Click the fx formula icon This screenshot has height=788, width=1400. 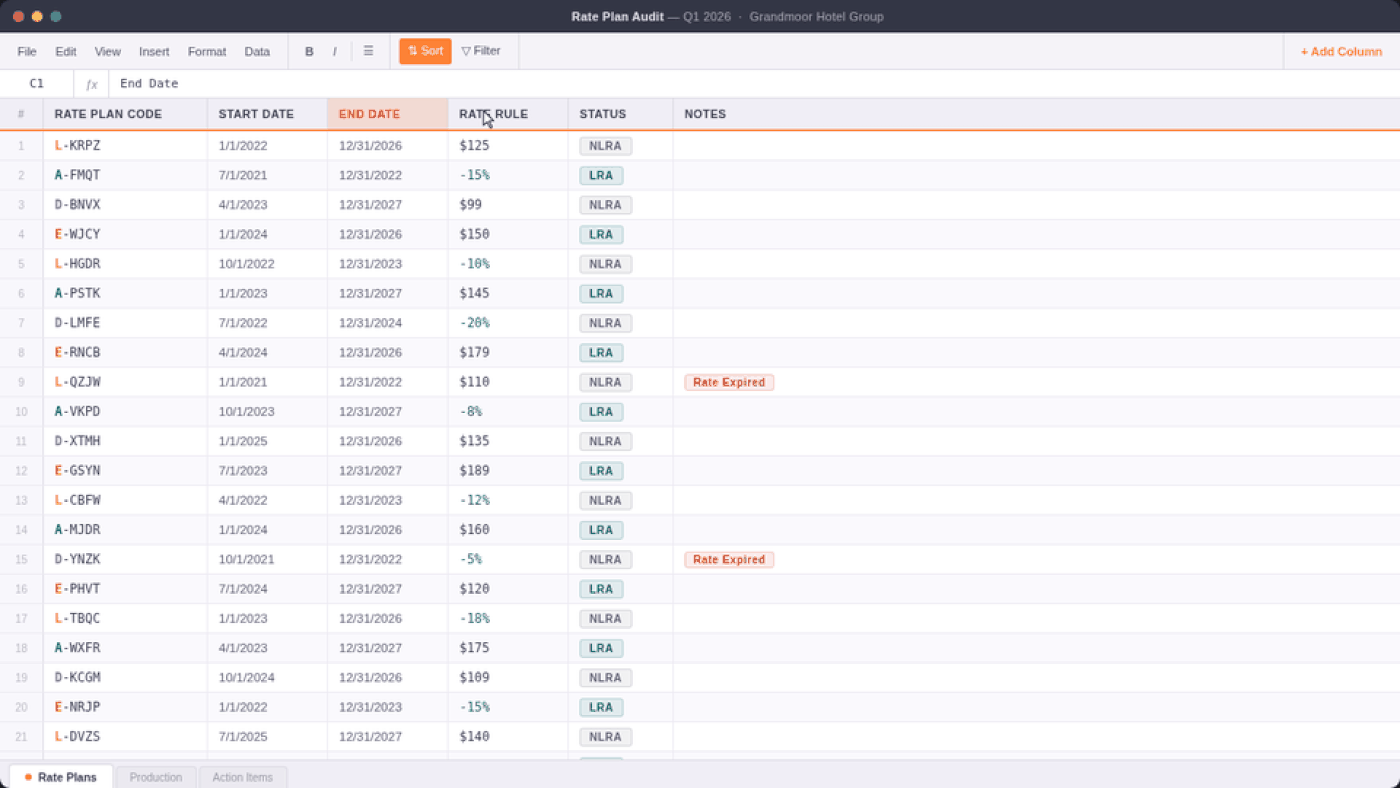pos(92,84)
